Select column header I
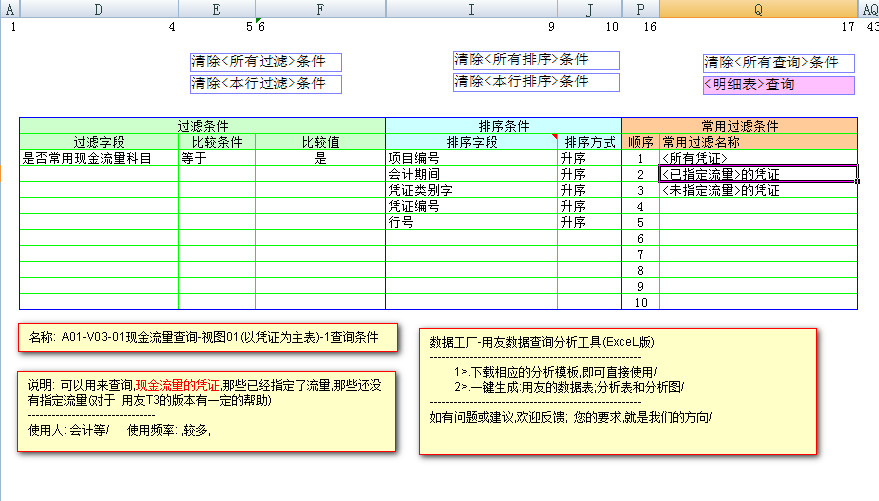This screenshot has height=501, width=879. pos(470,9)
